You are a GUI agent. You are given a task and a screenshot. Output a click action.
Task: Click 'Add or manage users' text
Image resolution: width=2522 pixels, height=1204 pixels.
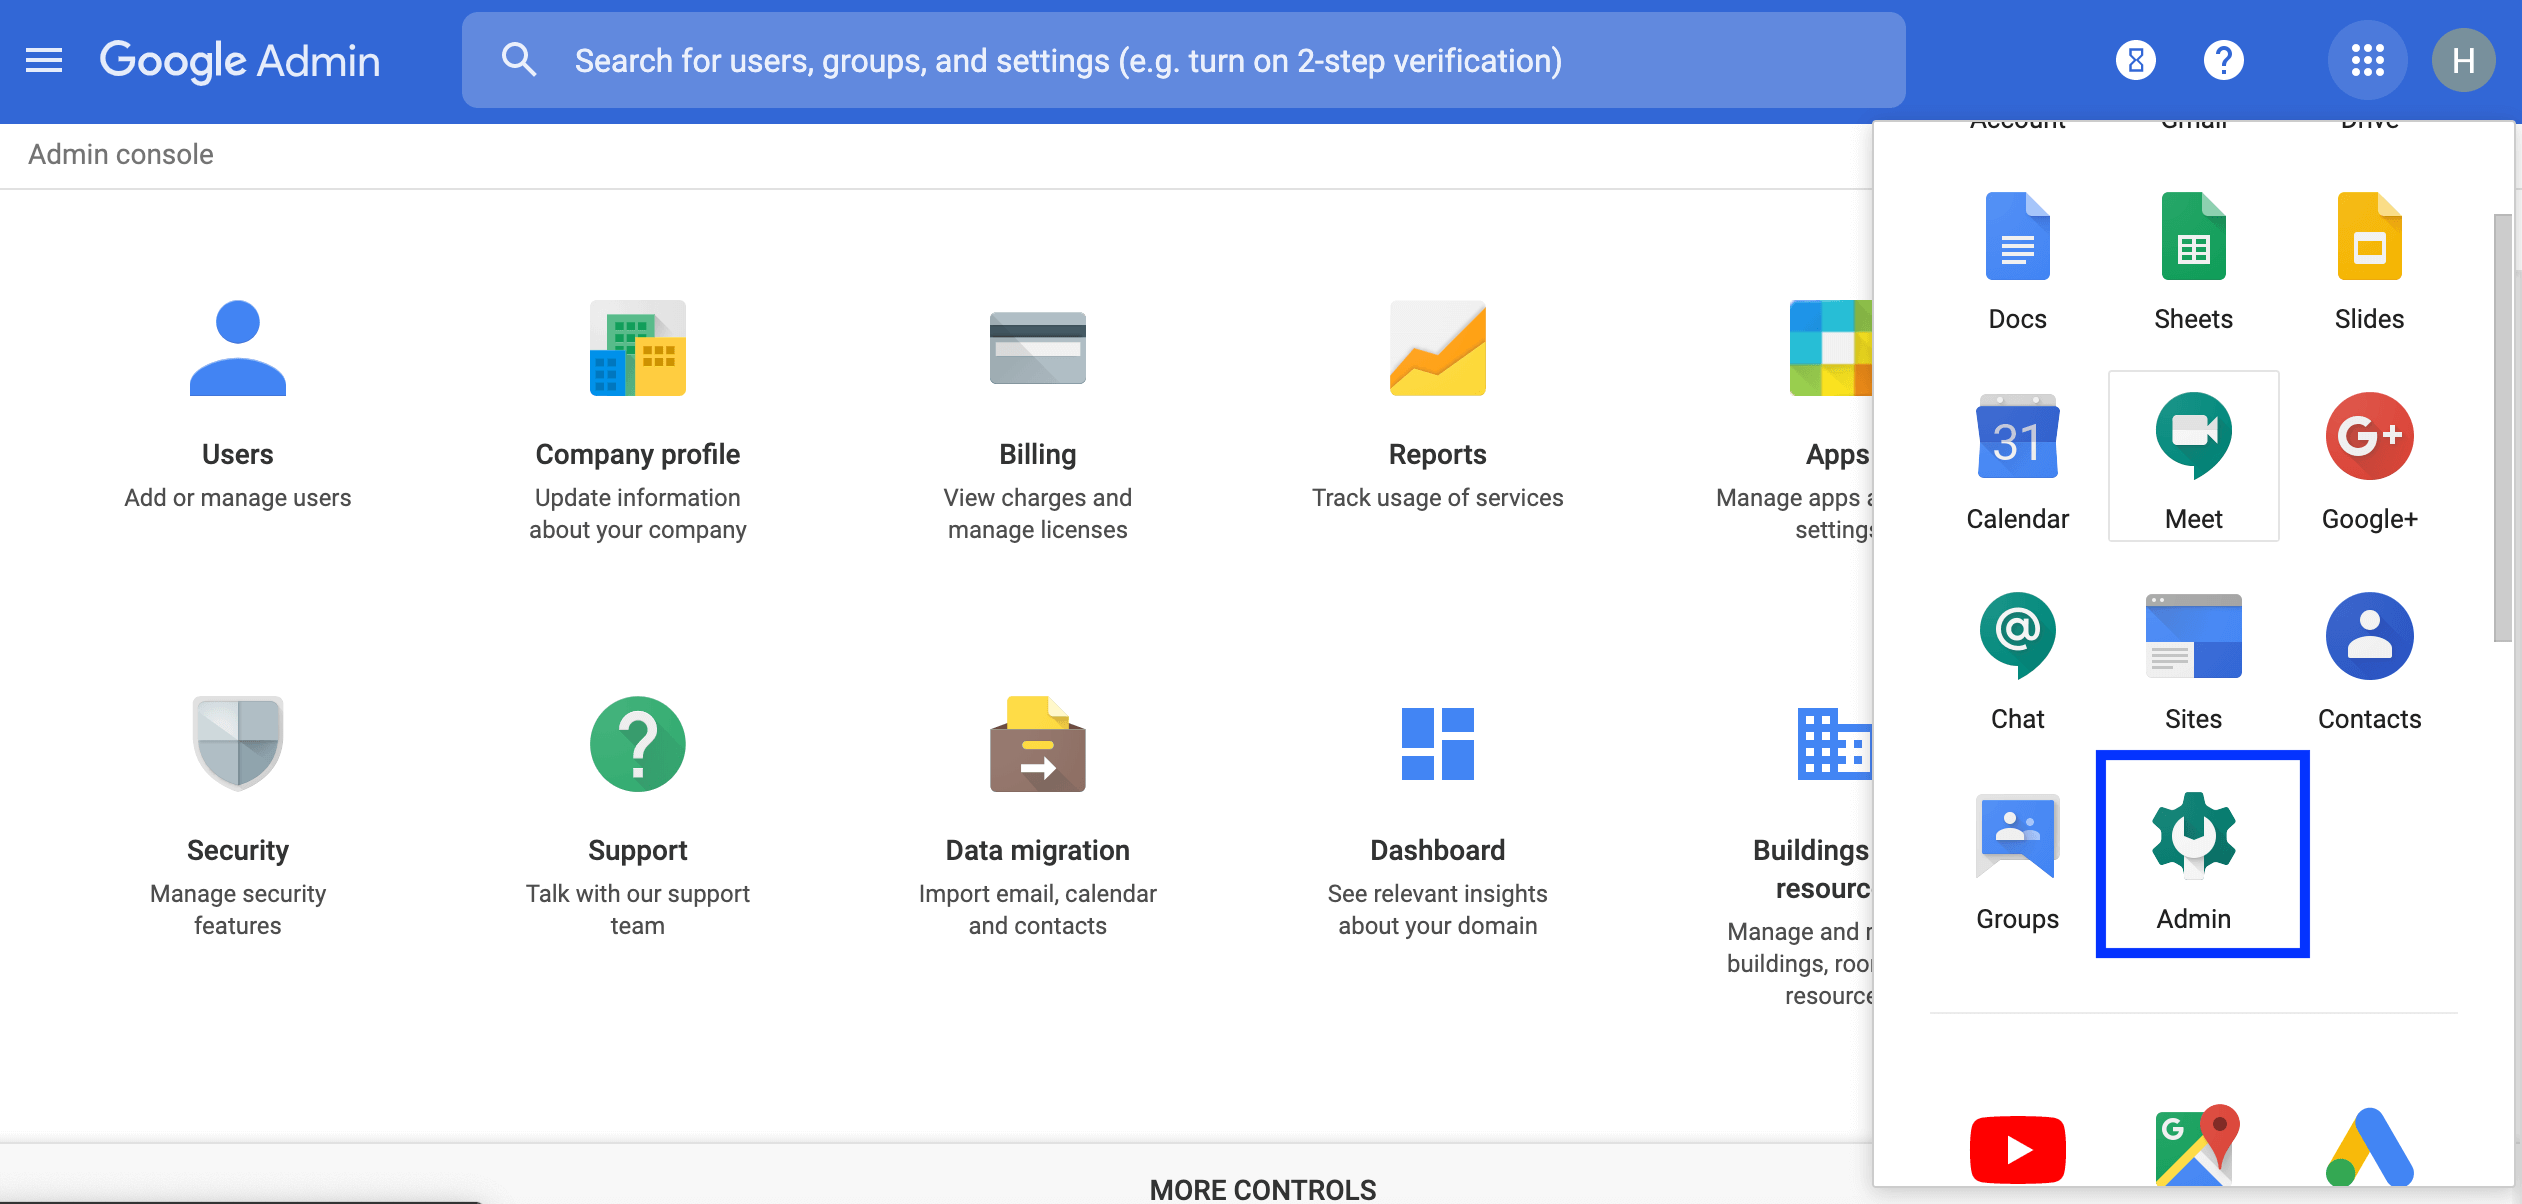point(238,498)
